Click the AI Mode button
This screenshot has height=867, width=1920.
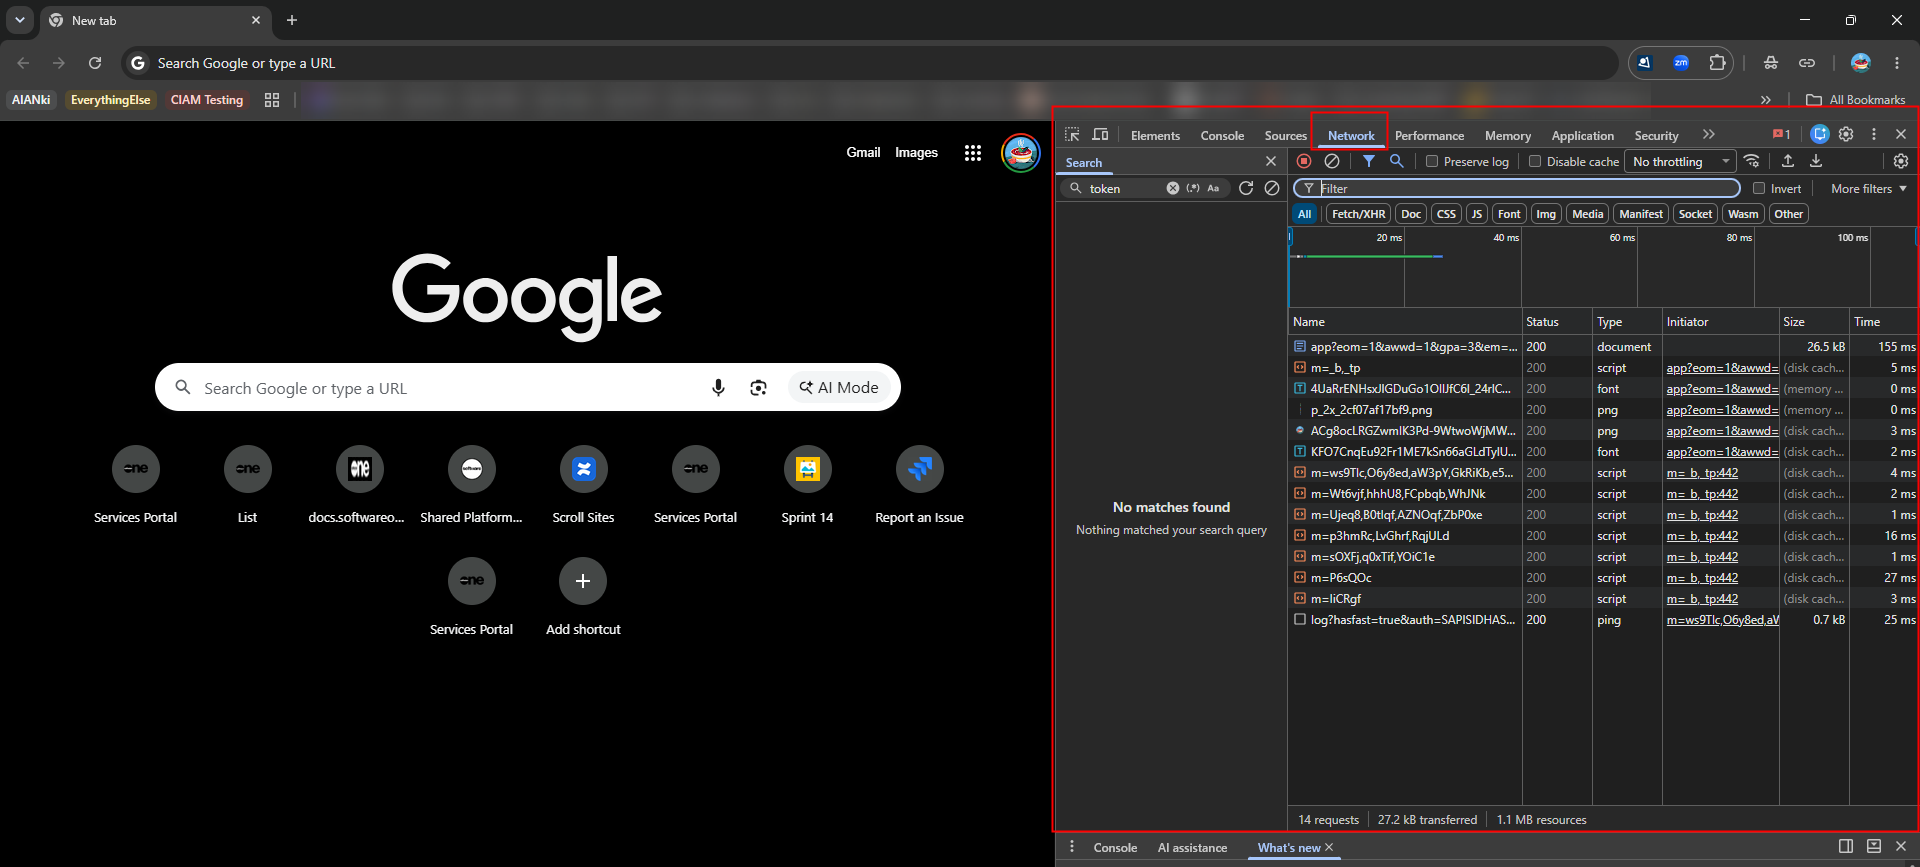[x=839, y=388]
